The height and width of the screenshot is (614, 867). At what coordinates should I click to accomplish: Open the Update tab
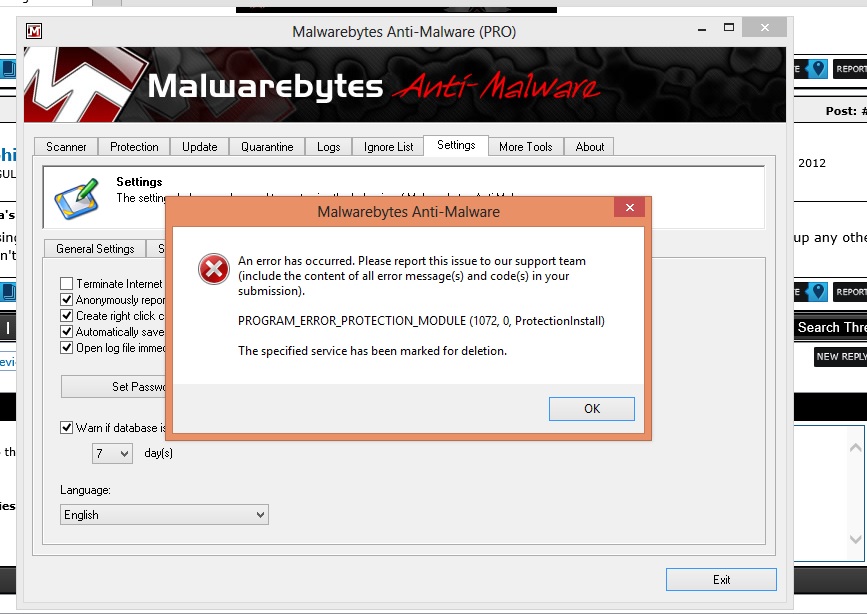click(200, 147)
